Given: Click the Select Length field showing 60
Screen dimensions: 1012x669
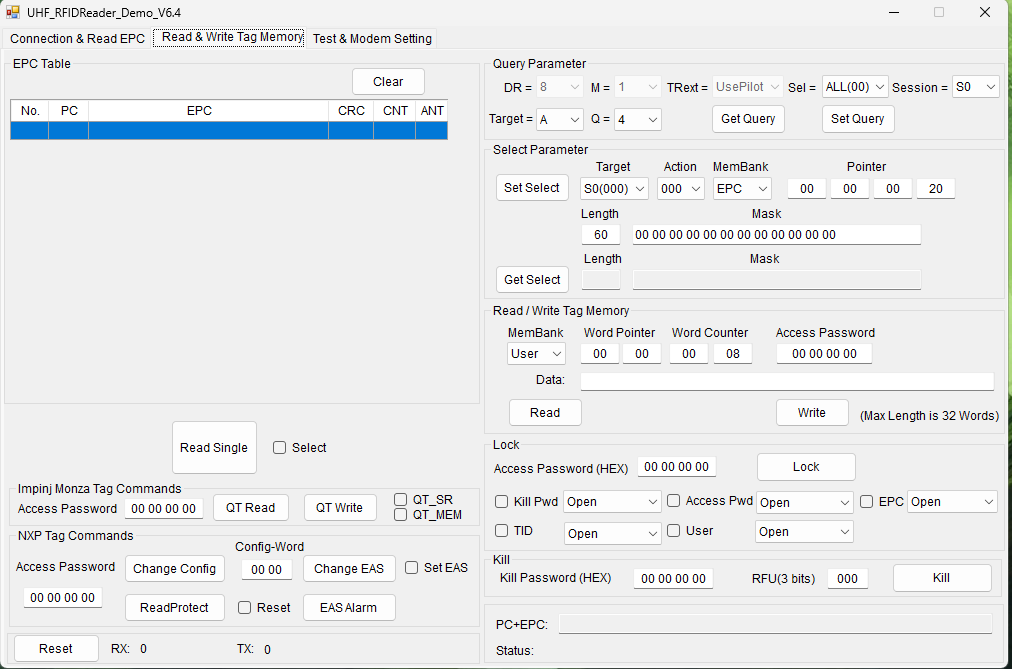Looking at the screenshot, I should [x=601, y=235].
